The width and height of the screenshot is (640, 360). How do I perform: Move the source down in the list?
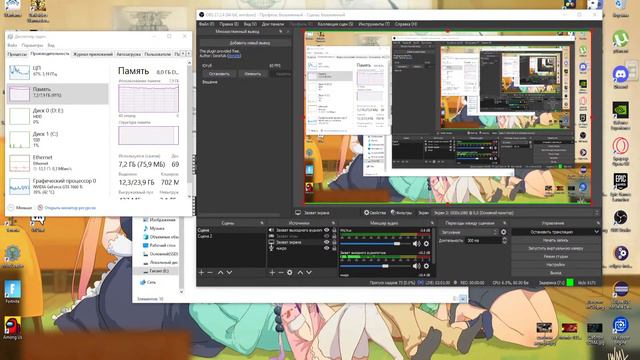click(x=309, y=272)
